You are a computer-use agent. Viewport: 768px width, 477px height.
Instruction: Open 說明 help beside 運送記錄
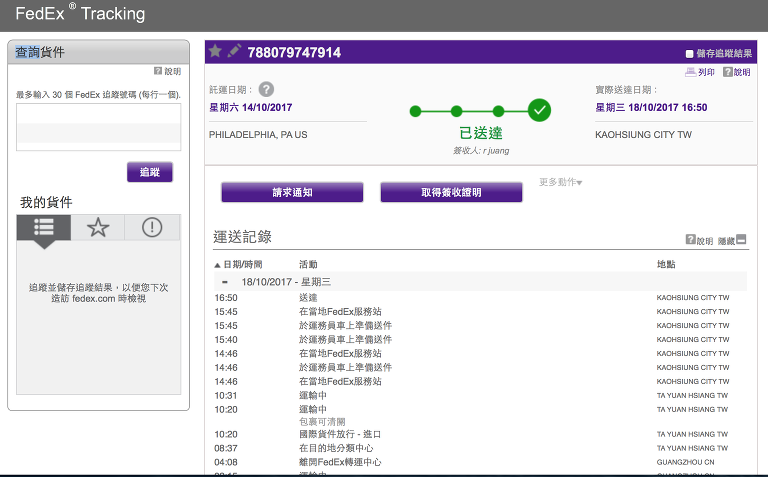(699, 240)
